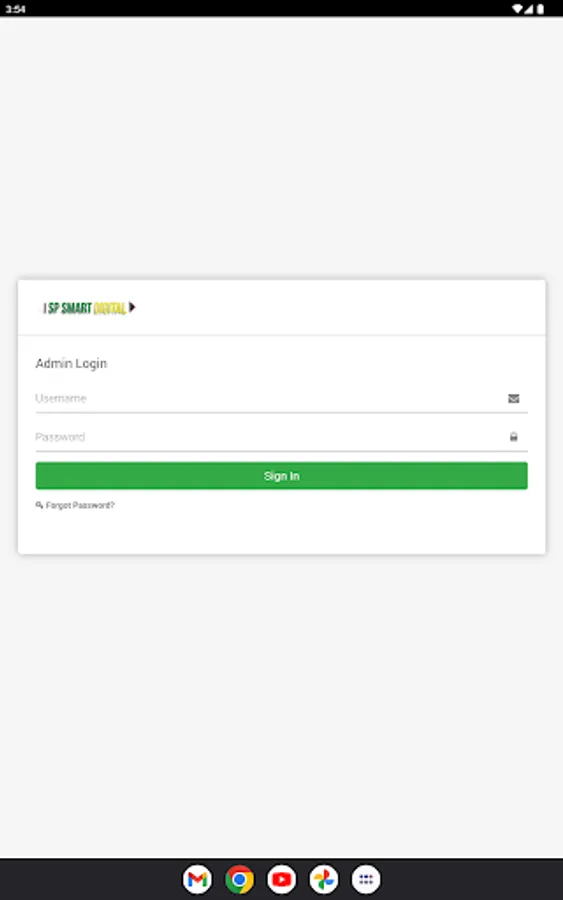Viewport: 563px width, 900px height.
Task: Tap the clock time in status bar
Action: tap(15, 9)
